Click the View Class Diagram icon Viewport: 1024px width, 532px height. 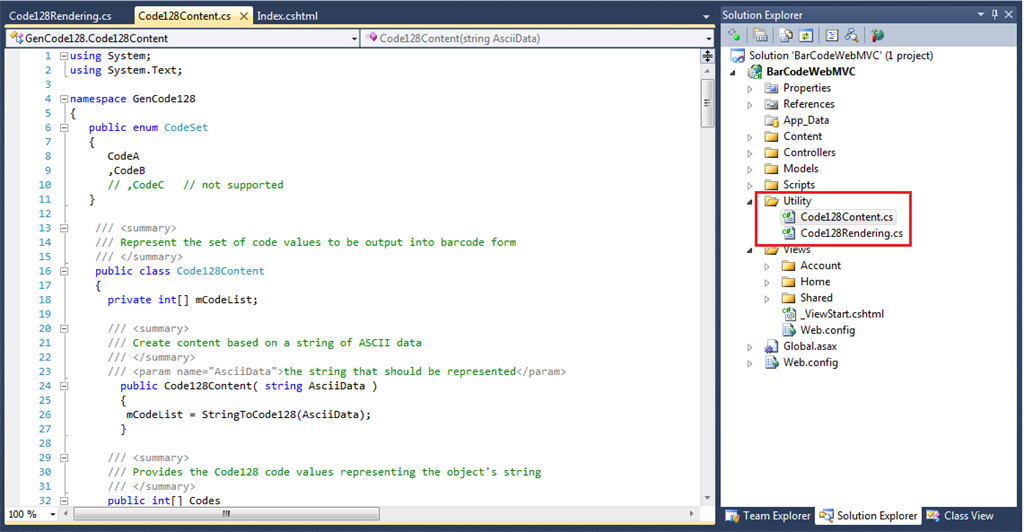(852, 35)
